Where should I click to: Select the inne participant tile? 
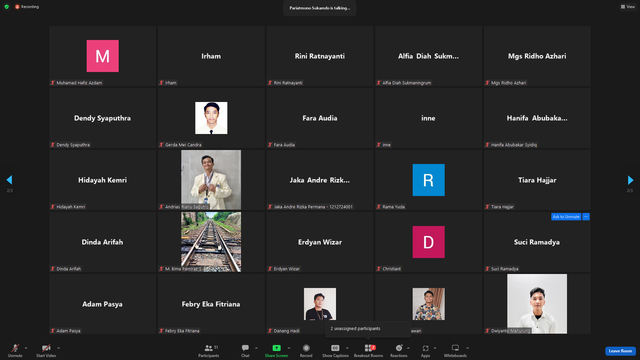click(x=429, y=118)
